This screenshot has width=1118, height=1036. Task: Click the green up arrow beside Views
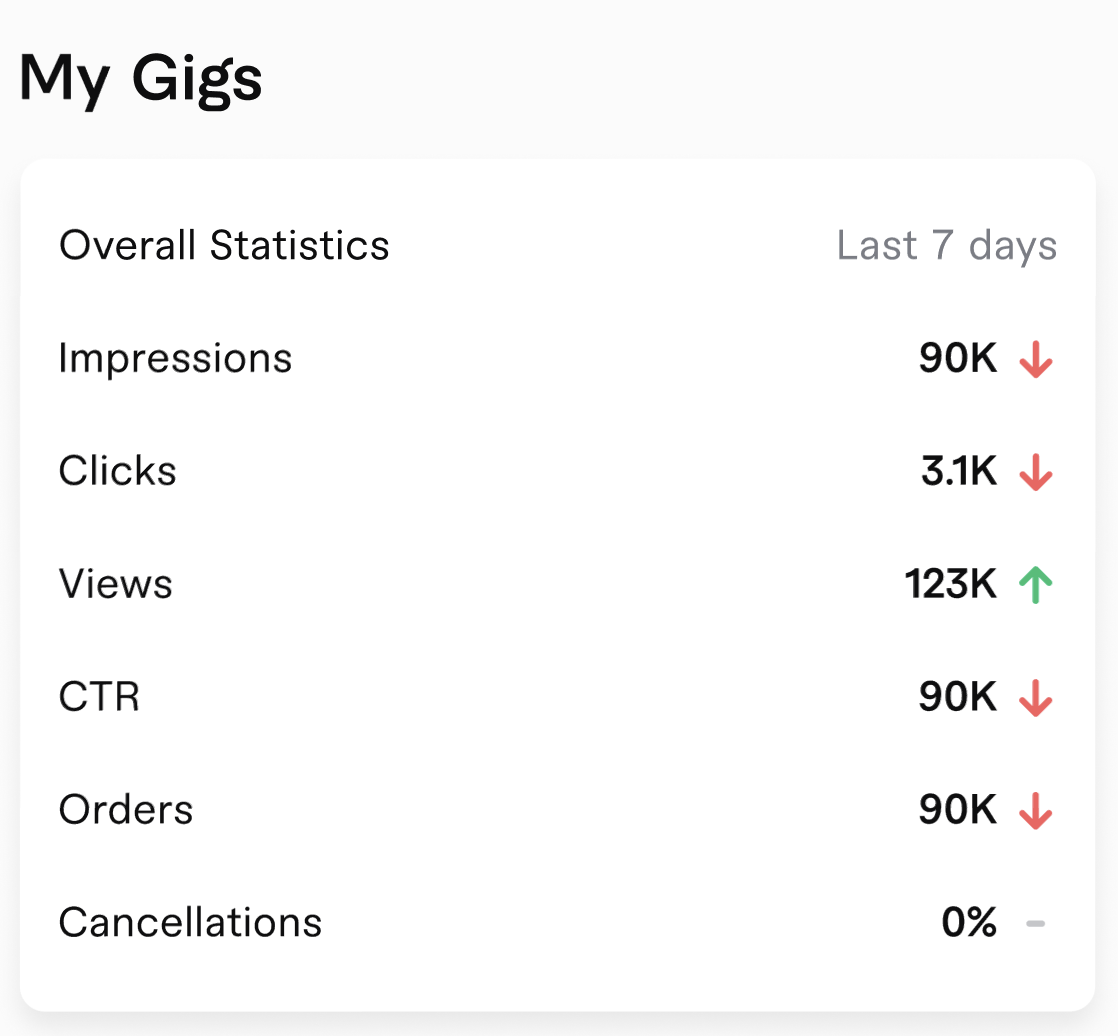pos(1035,585)
